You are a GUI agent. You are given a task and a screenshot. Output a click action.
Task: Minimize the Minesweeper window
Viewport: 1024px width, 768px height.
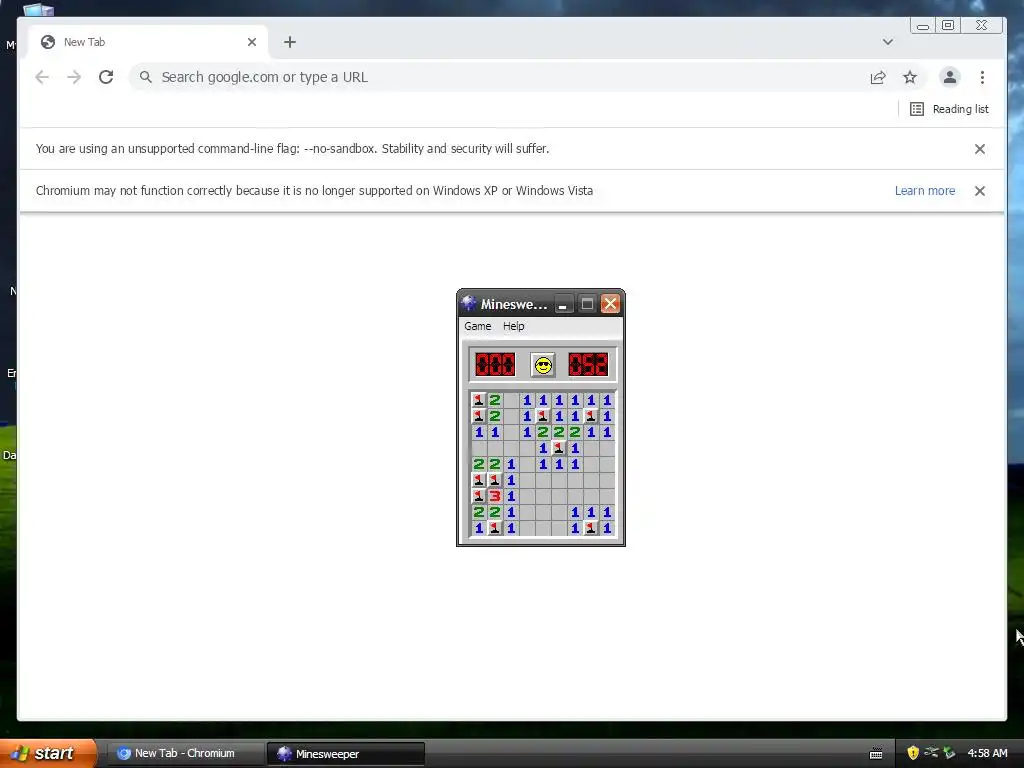tap(564, 304)
